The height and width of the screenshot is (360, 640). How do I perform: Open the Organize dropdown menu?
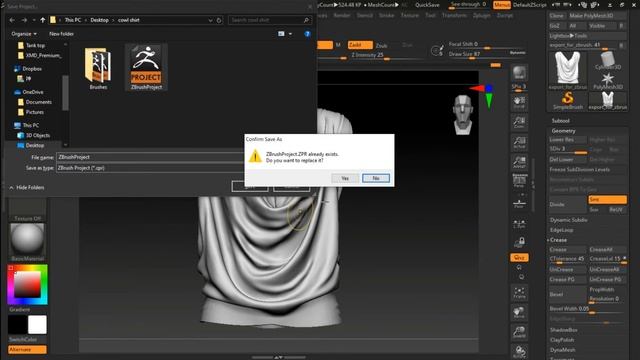tap(24, 34)
